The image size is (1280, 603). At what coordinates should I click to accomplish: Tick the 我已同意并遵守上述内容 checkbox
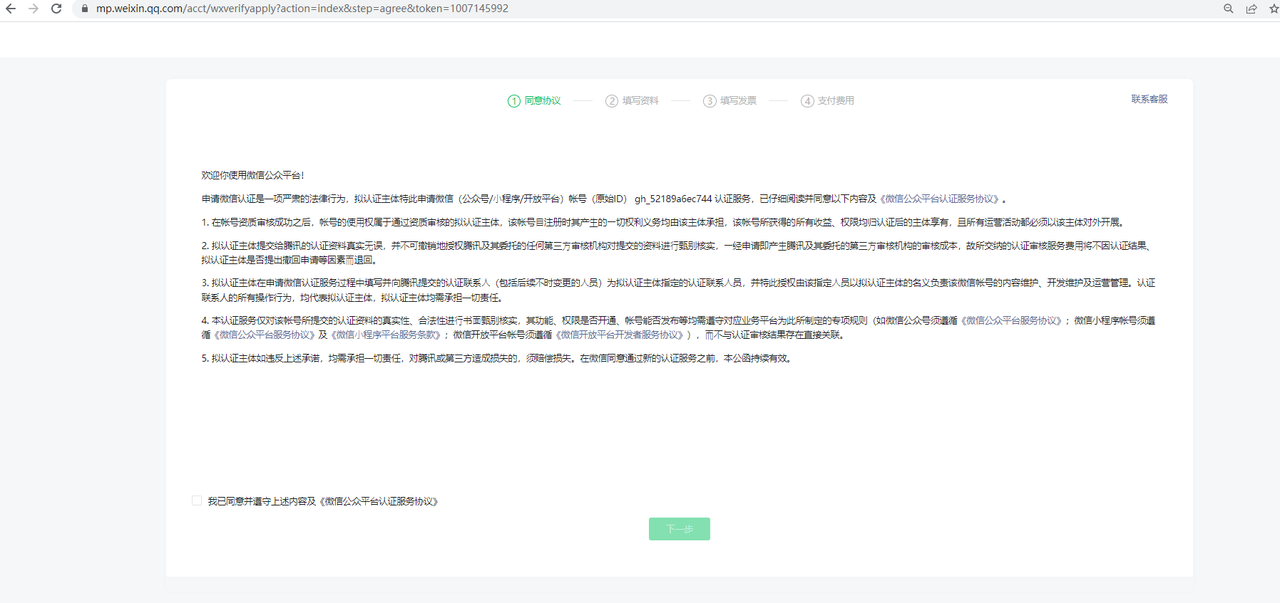[x=197, y=500]
